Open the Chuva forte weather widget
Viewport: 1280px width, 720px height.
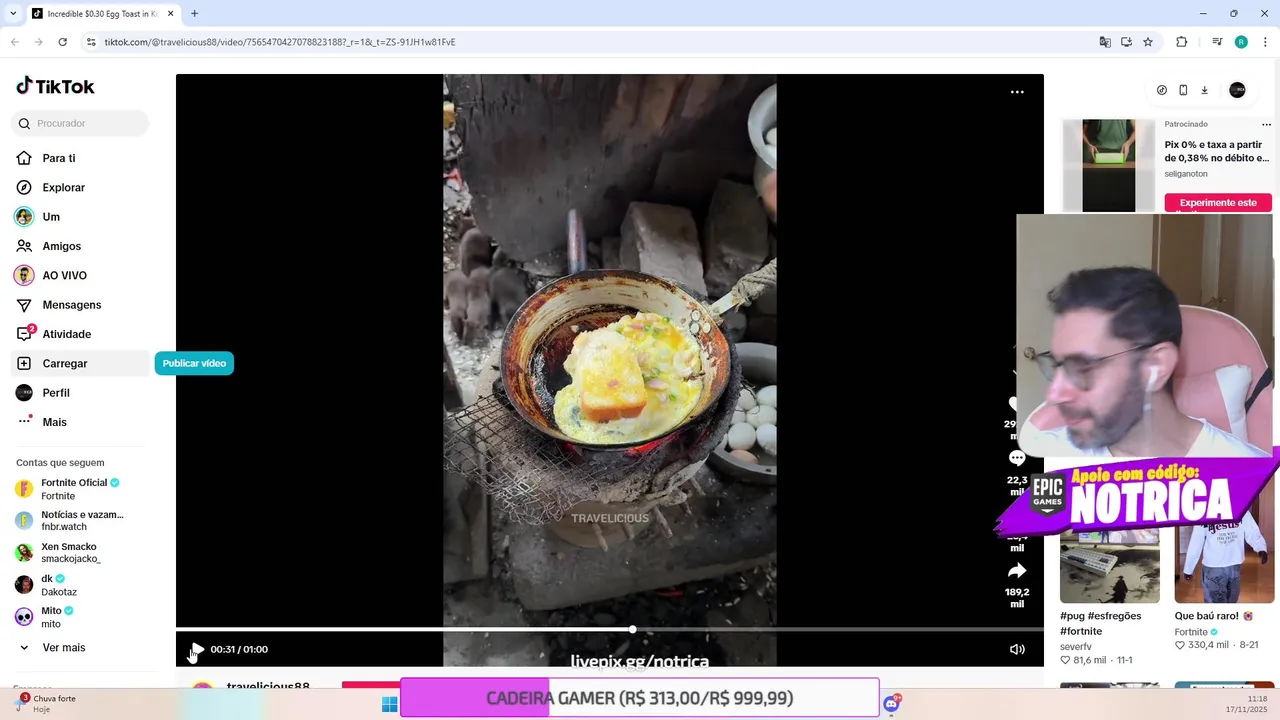click(x=45, y=703)
